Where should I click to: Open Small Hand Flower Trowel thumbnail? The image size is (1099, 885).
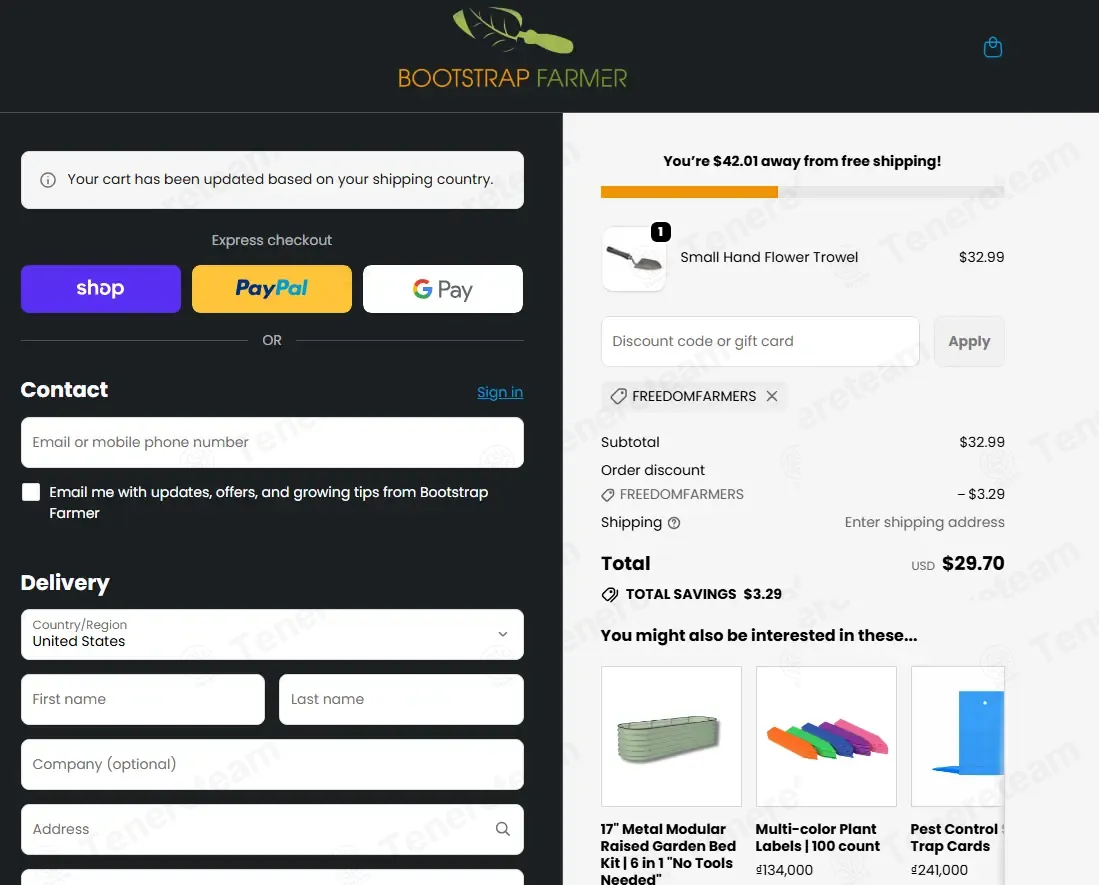[634, 259]
